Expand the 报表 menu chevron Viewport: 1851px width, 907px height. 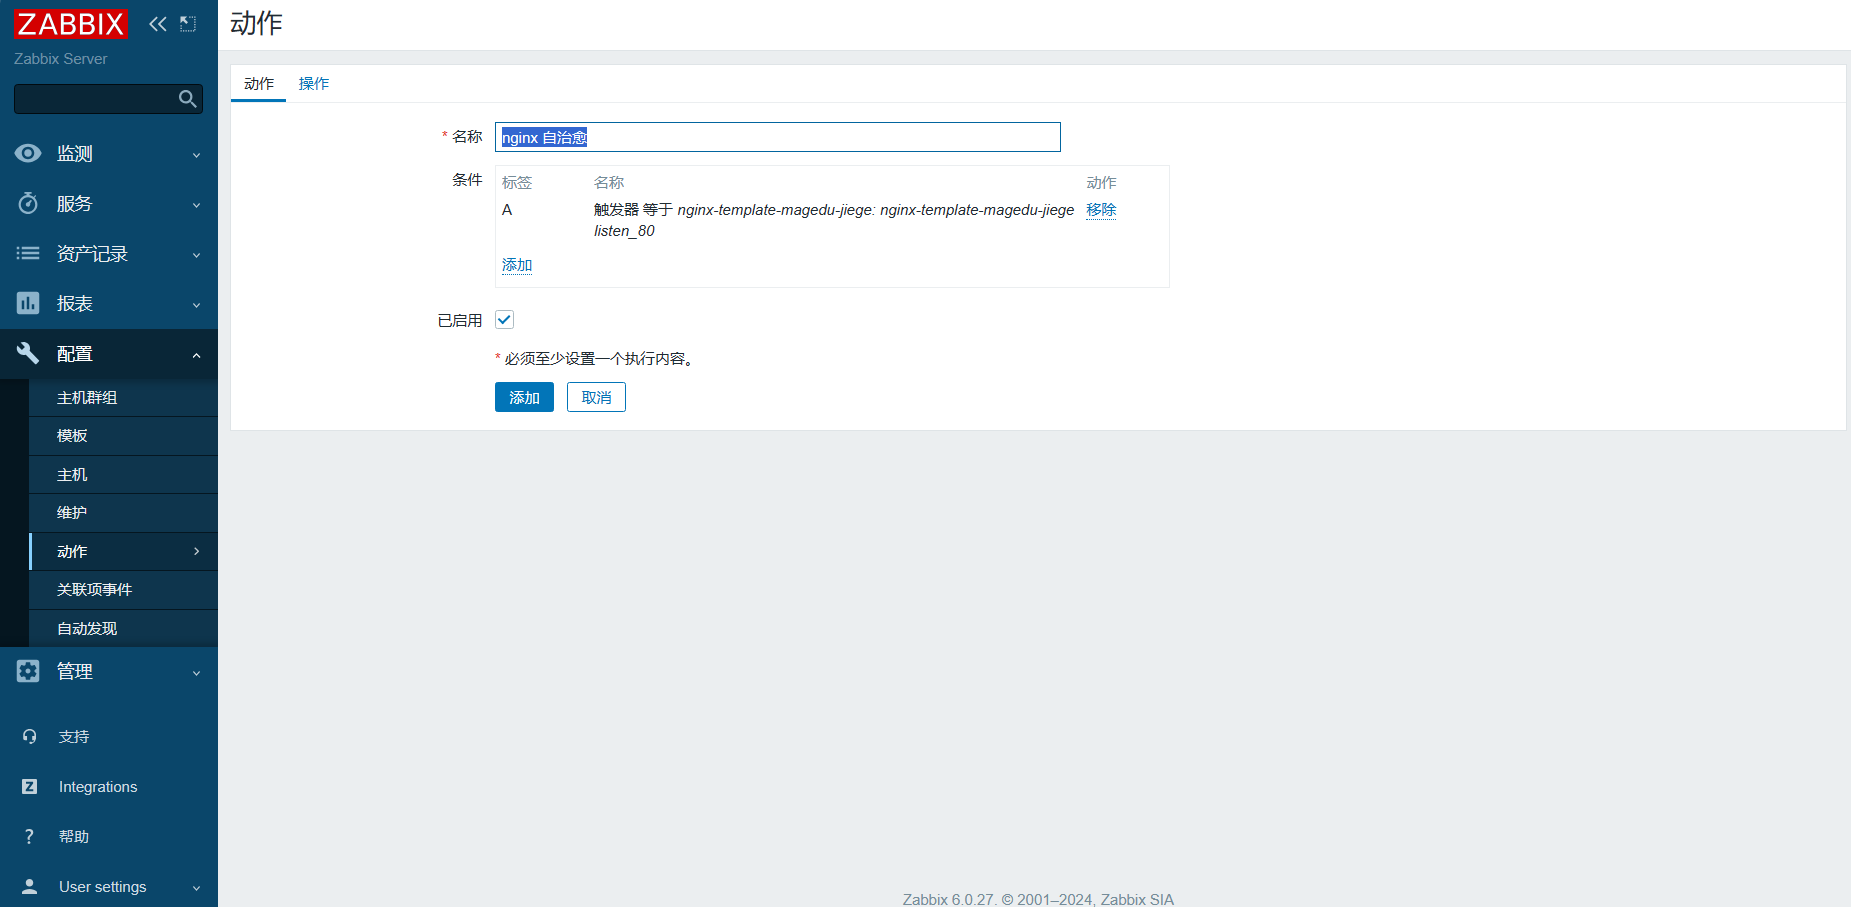pos(196,305)
